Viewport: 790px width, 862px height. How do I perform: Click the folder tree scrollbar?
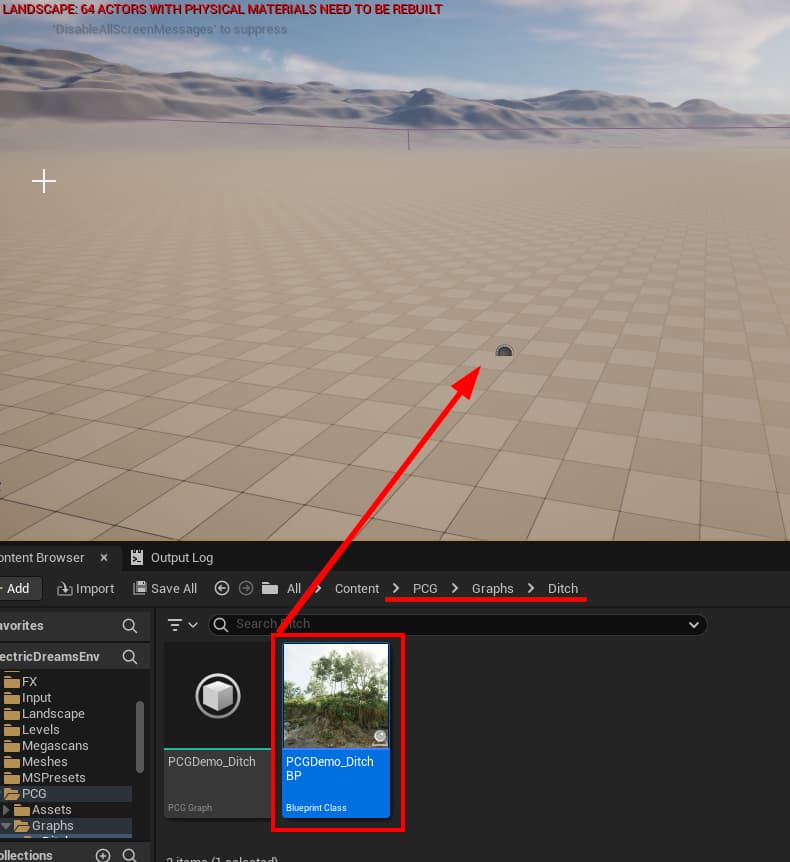point(140,737)
